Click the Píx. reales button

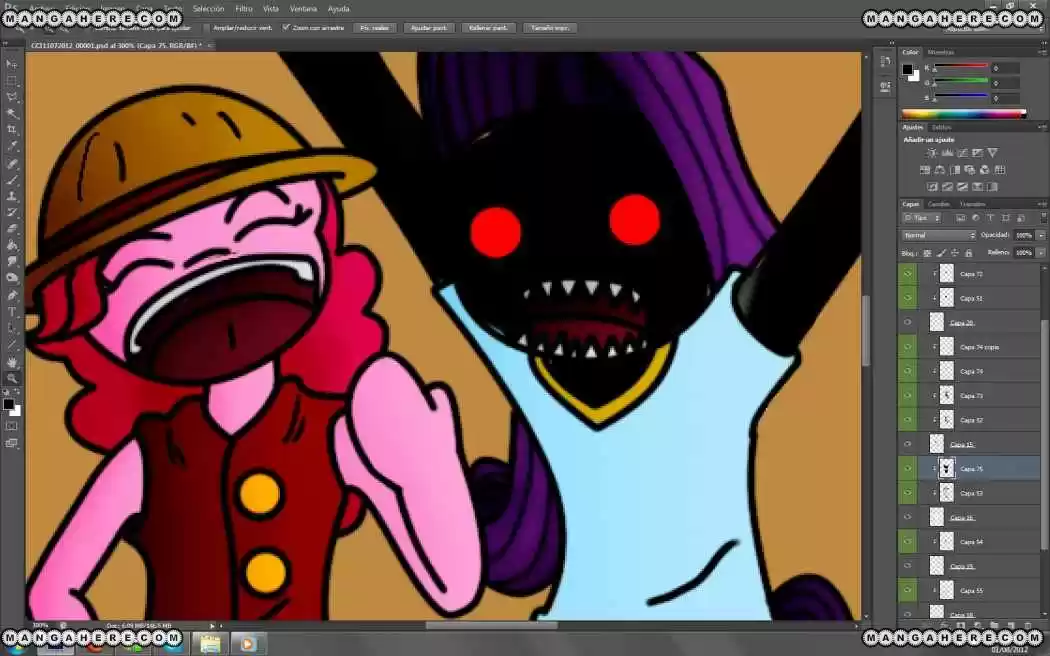(374, 28)
